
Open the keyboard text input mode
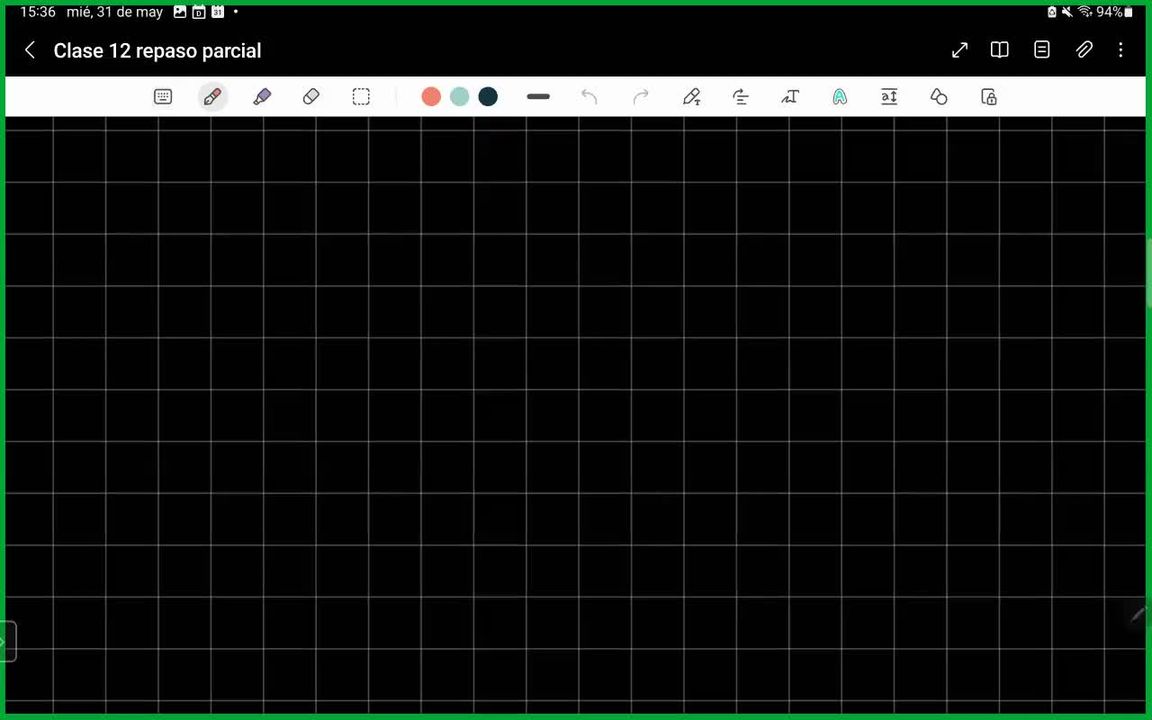click(x=163, y=97)
